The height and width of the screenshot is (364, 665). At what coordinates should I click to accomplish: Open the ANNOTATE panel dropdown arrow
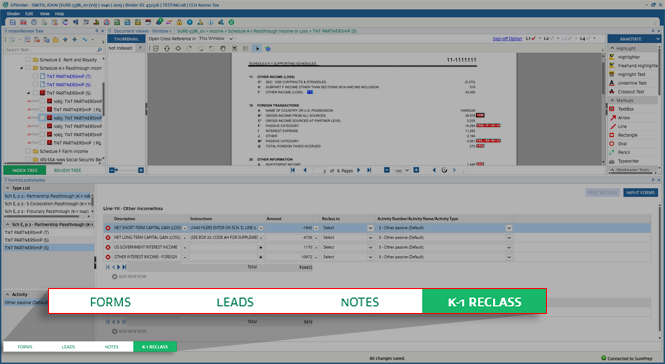coord(657,39)
